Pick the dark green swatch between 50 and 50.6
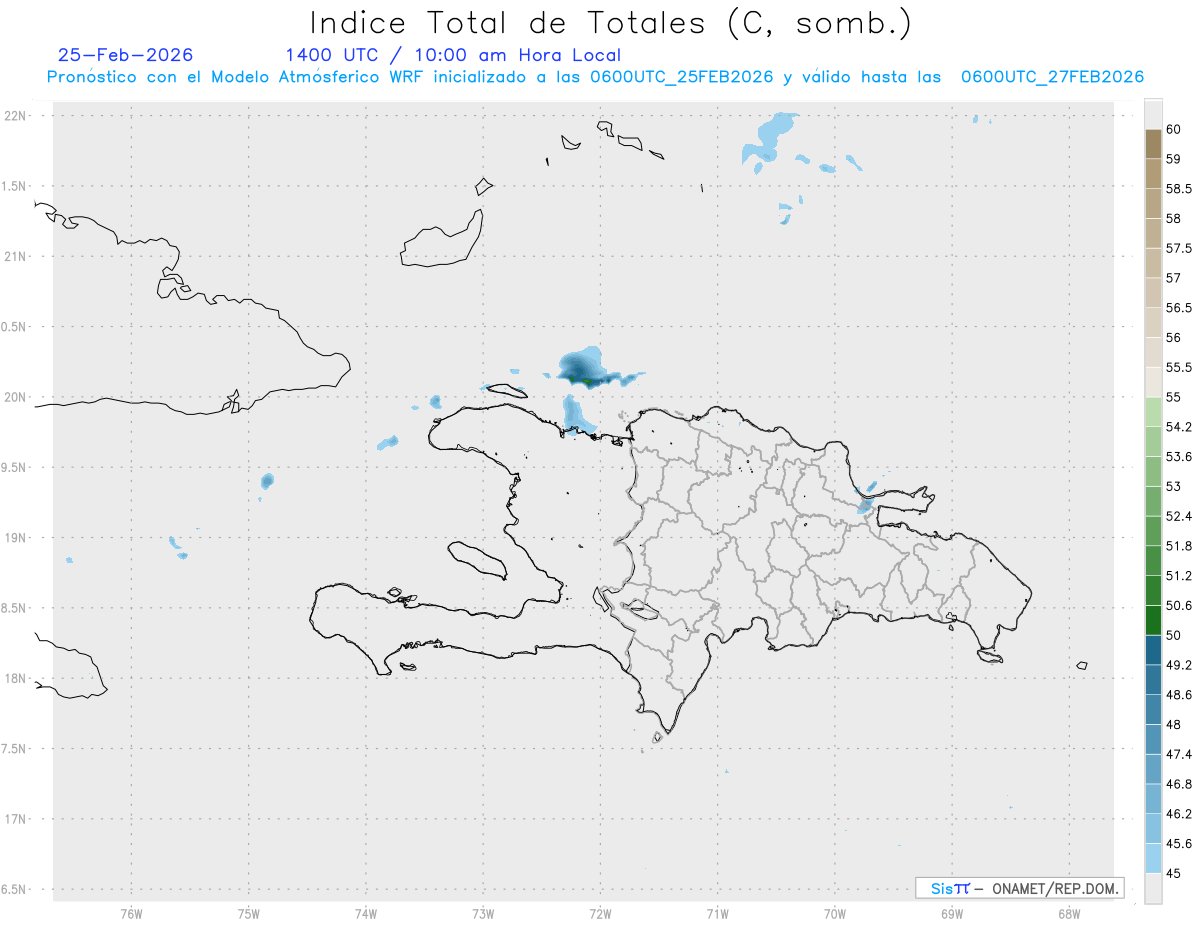The height and width of the screenshot is (927, 1200). (1153, 620)
